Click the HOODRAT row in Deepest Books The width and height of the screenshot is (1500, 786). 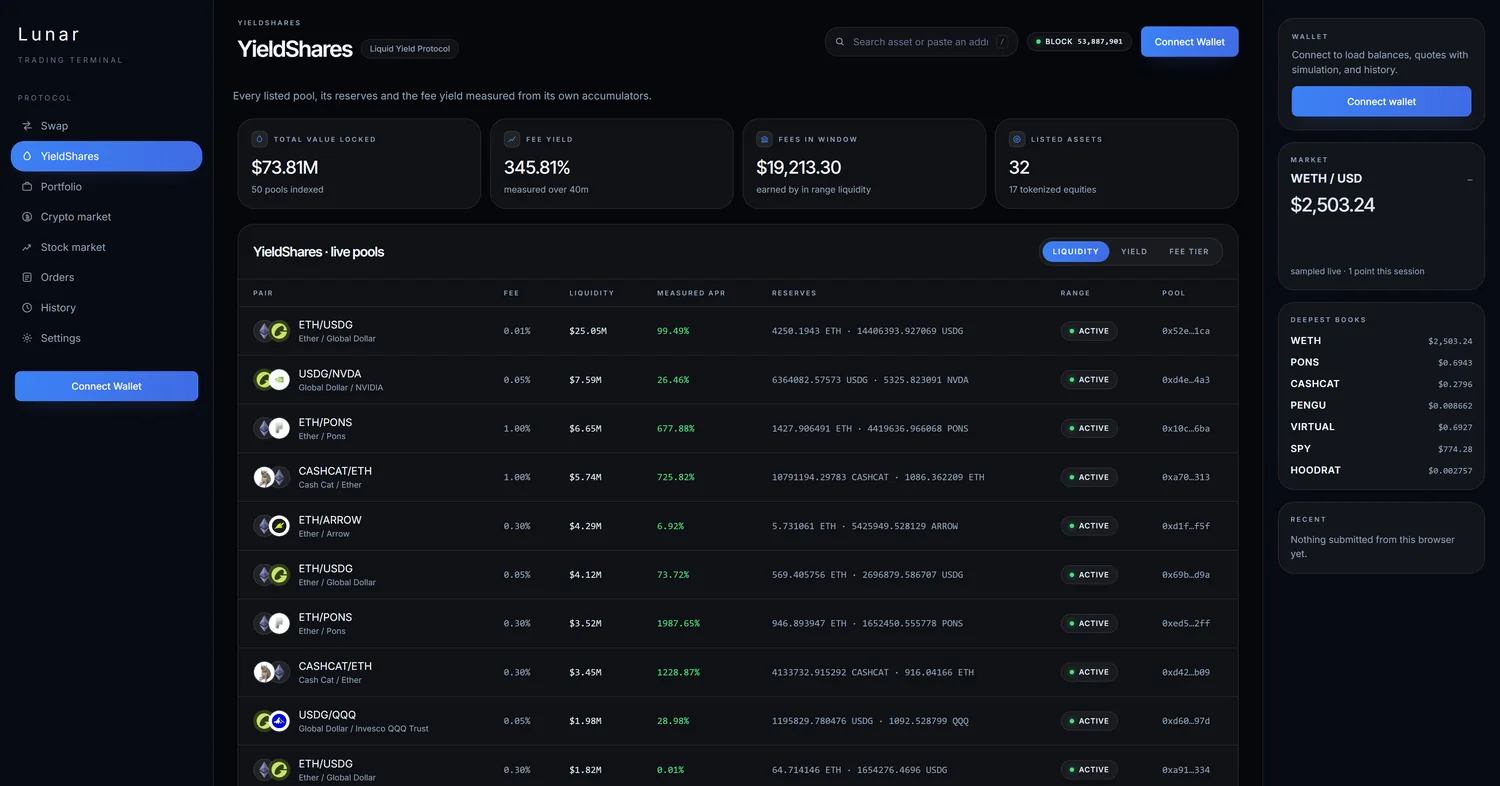(1381, 470)
